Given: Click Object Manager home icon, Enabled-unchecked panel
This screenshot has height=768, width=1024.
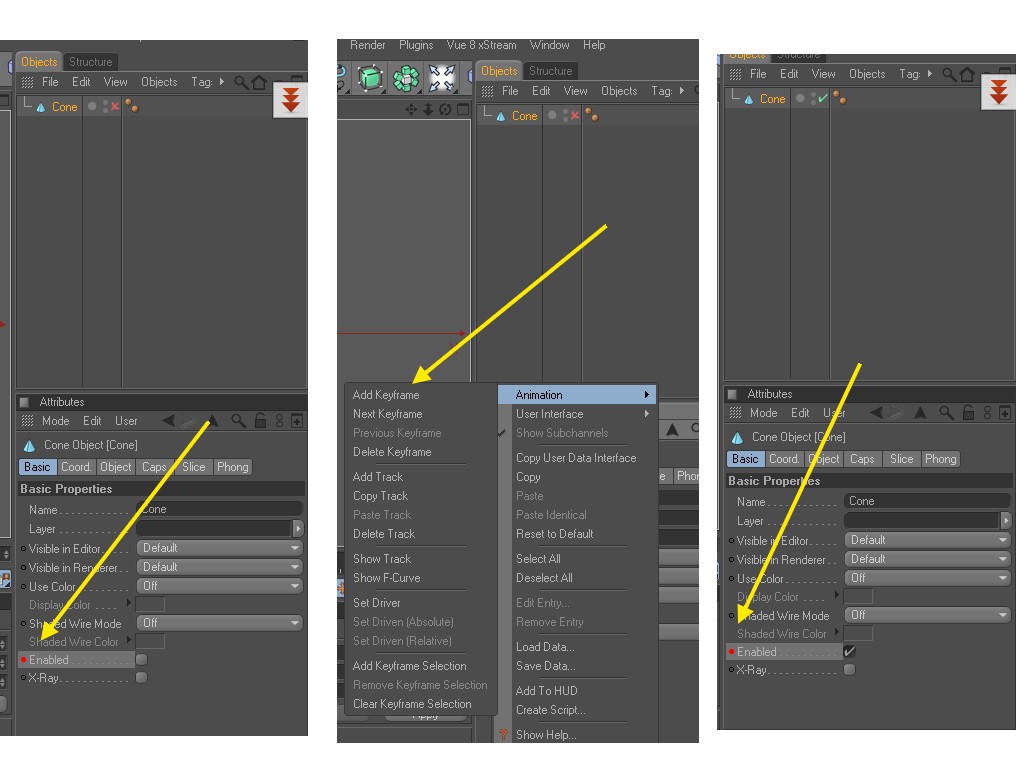Looking at the screenshot, I should coord(259,82).
